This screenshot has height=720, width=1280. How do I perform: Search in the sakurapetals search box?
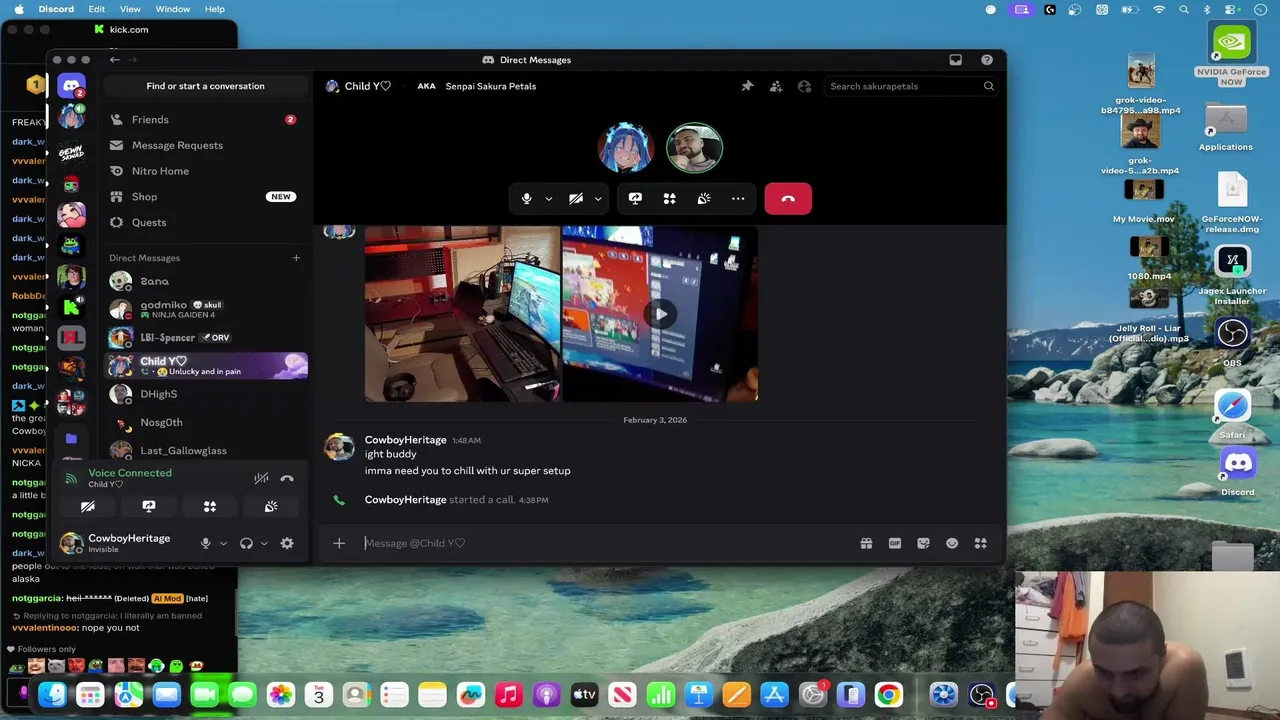click(912, 86)
